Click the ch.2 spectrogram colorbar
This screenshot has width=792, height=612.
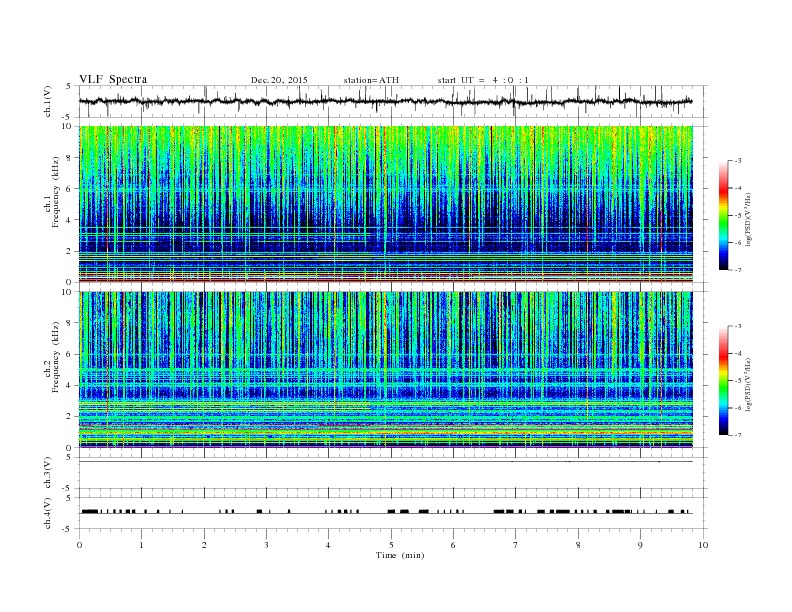(723, 380)
